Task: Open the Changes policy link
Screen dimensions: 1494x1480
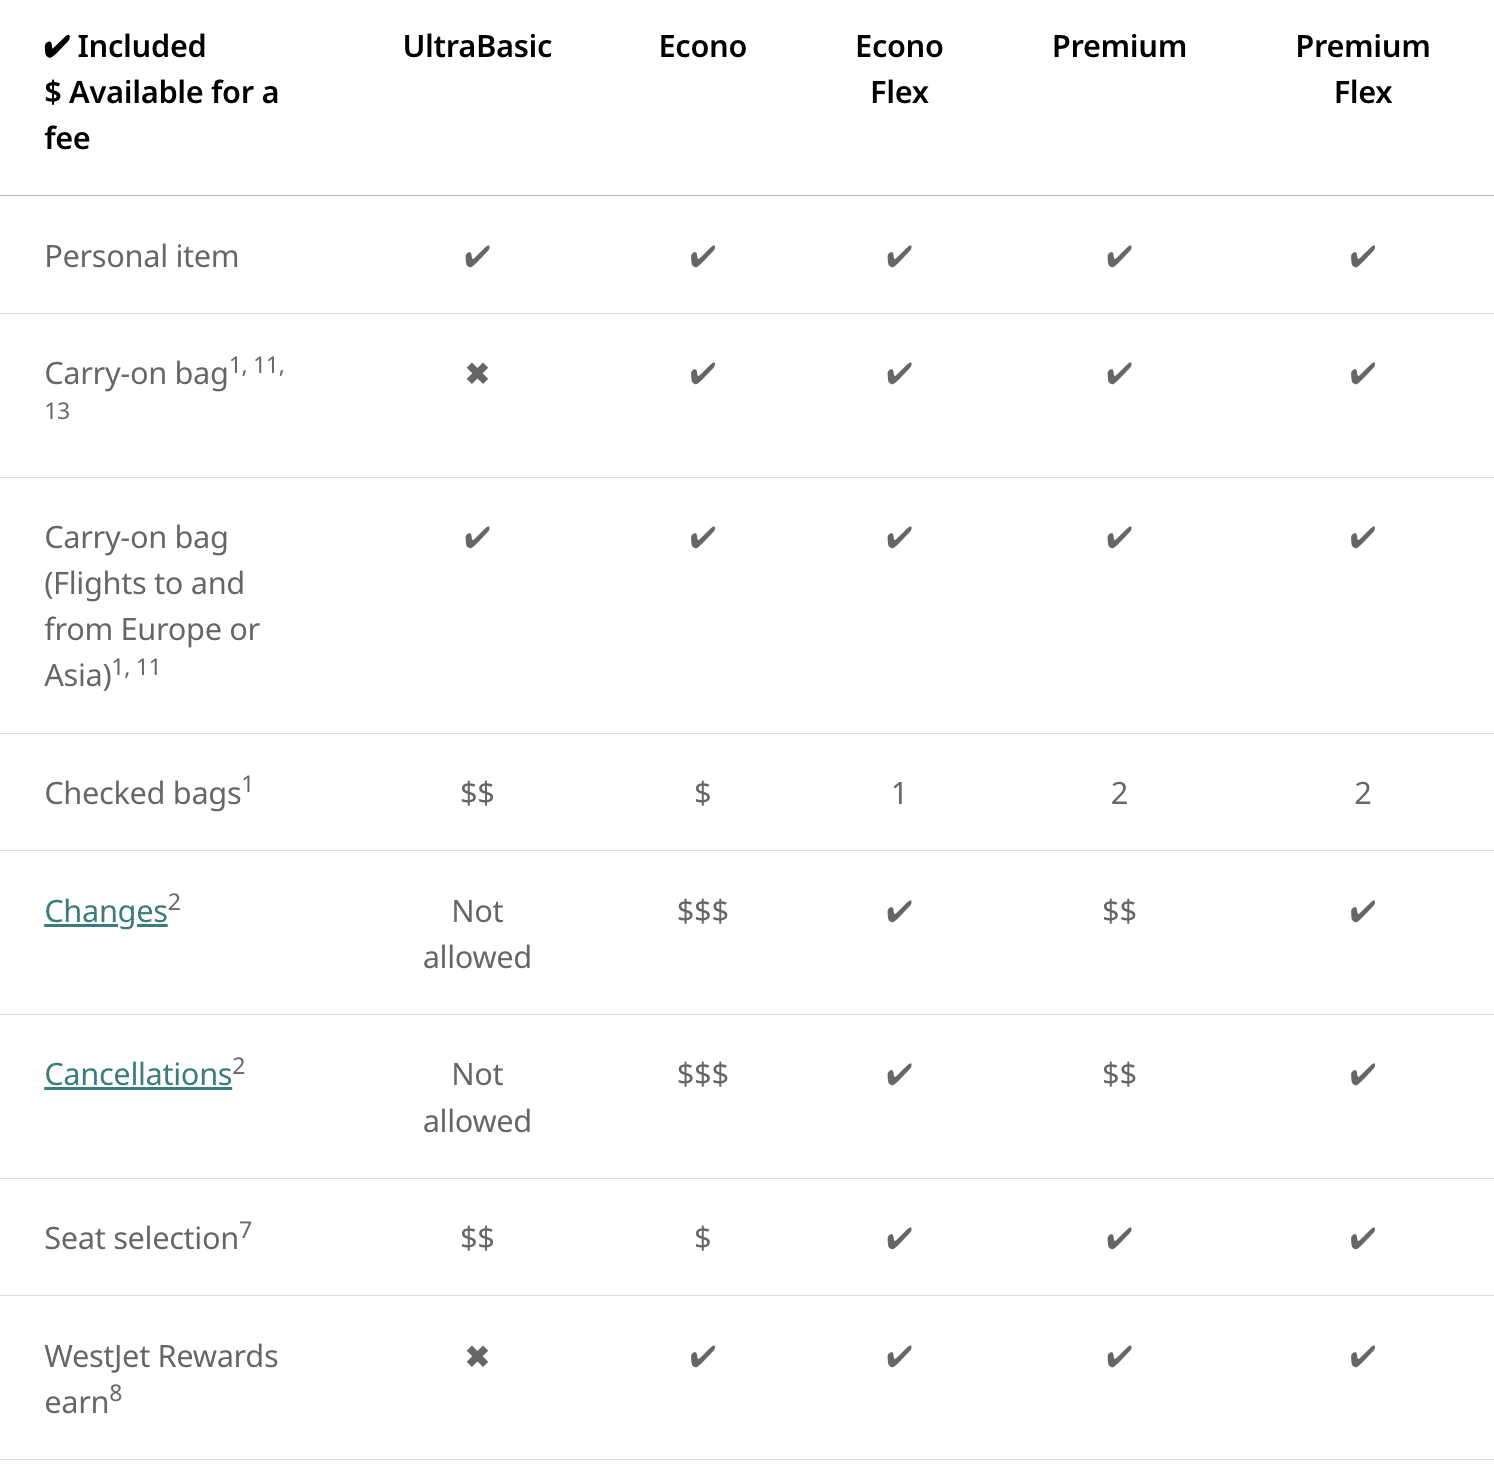Action: 106,911
